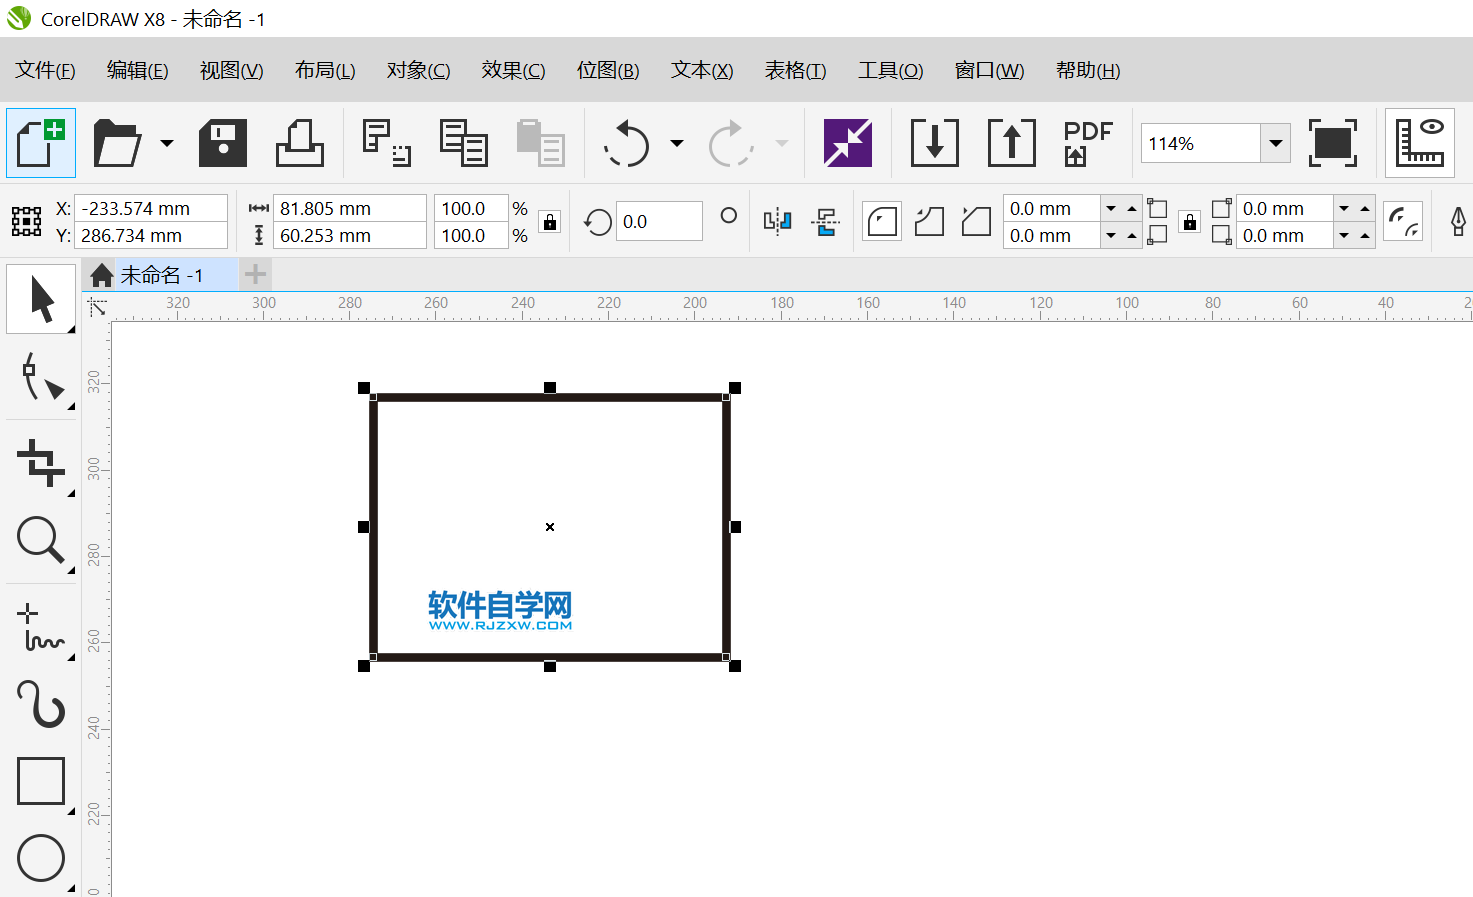This screenshot has width=1473, height=897.
Task: Mirror the object horizontally
Action: (x=777, y=221)
